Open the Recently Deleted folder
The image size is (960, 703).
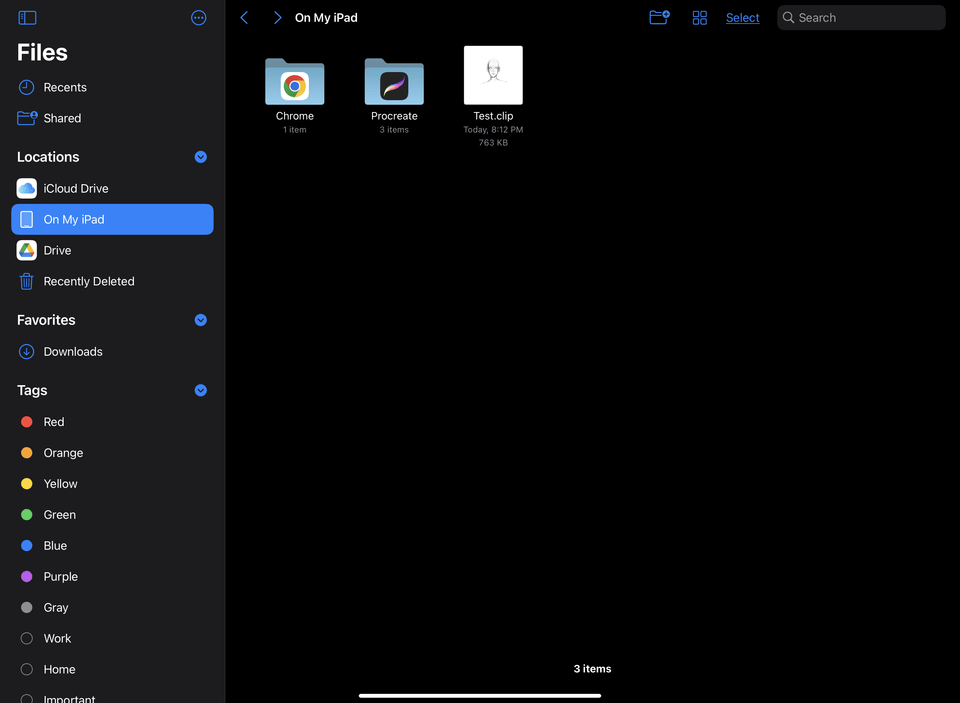coord(88,281)
